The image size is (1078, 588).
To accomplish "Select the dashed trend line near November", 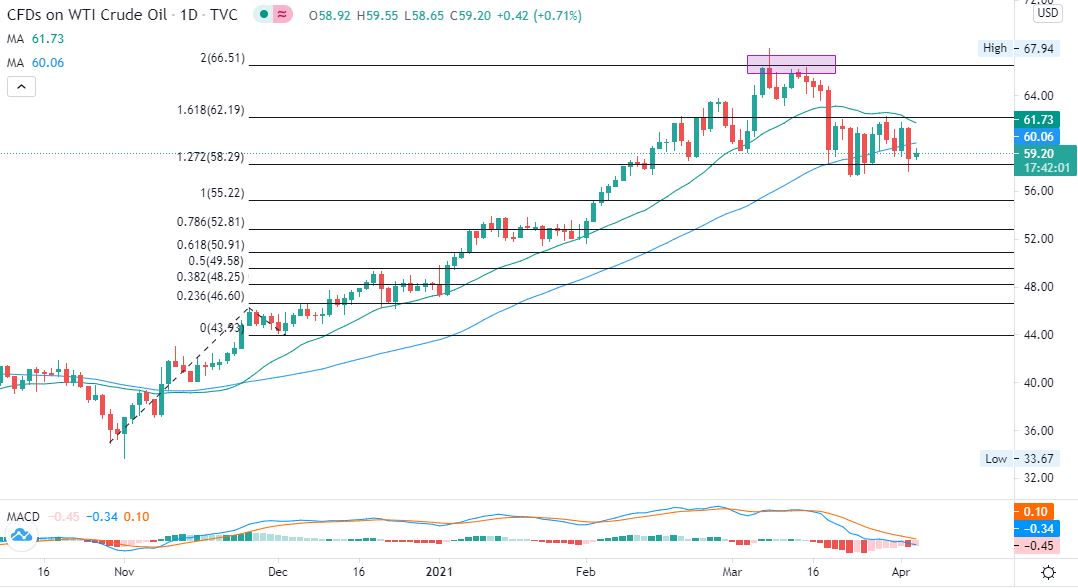I will (x=180, y=375).
